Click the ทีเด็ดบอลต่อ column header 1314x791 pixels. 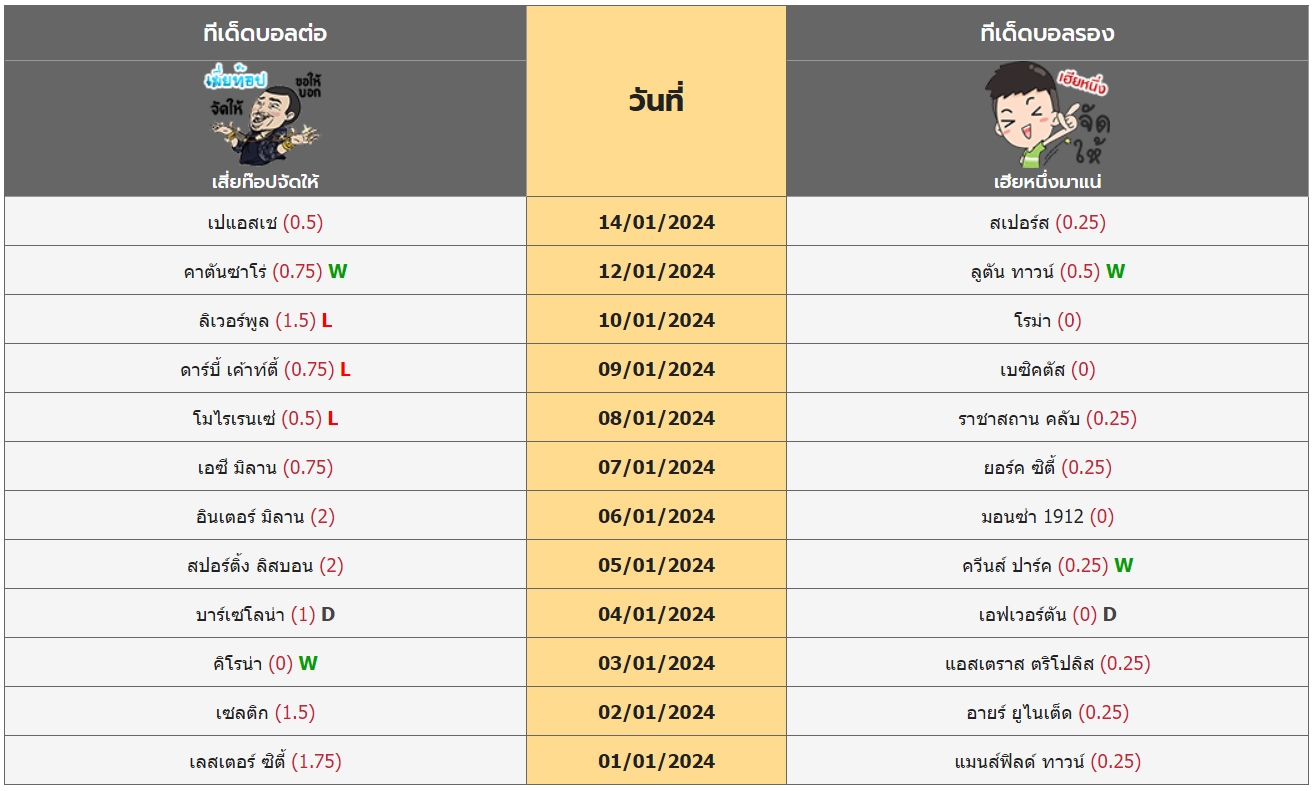265,33
